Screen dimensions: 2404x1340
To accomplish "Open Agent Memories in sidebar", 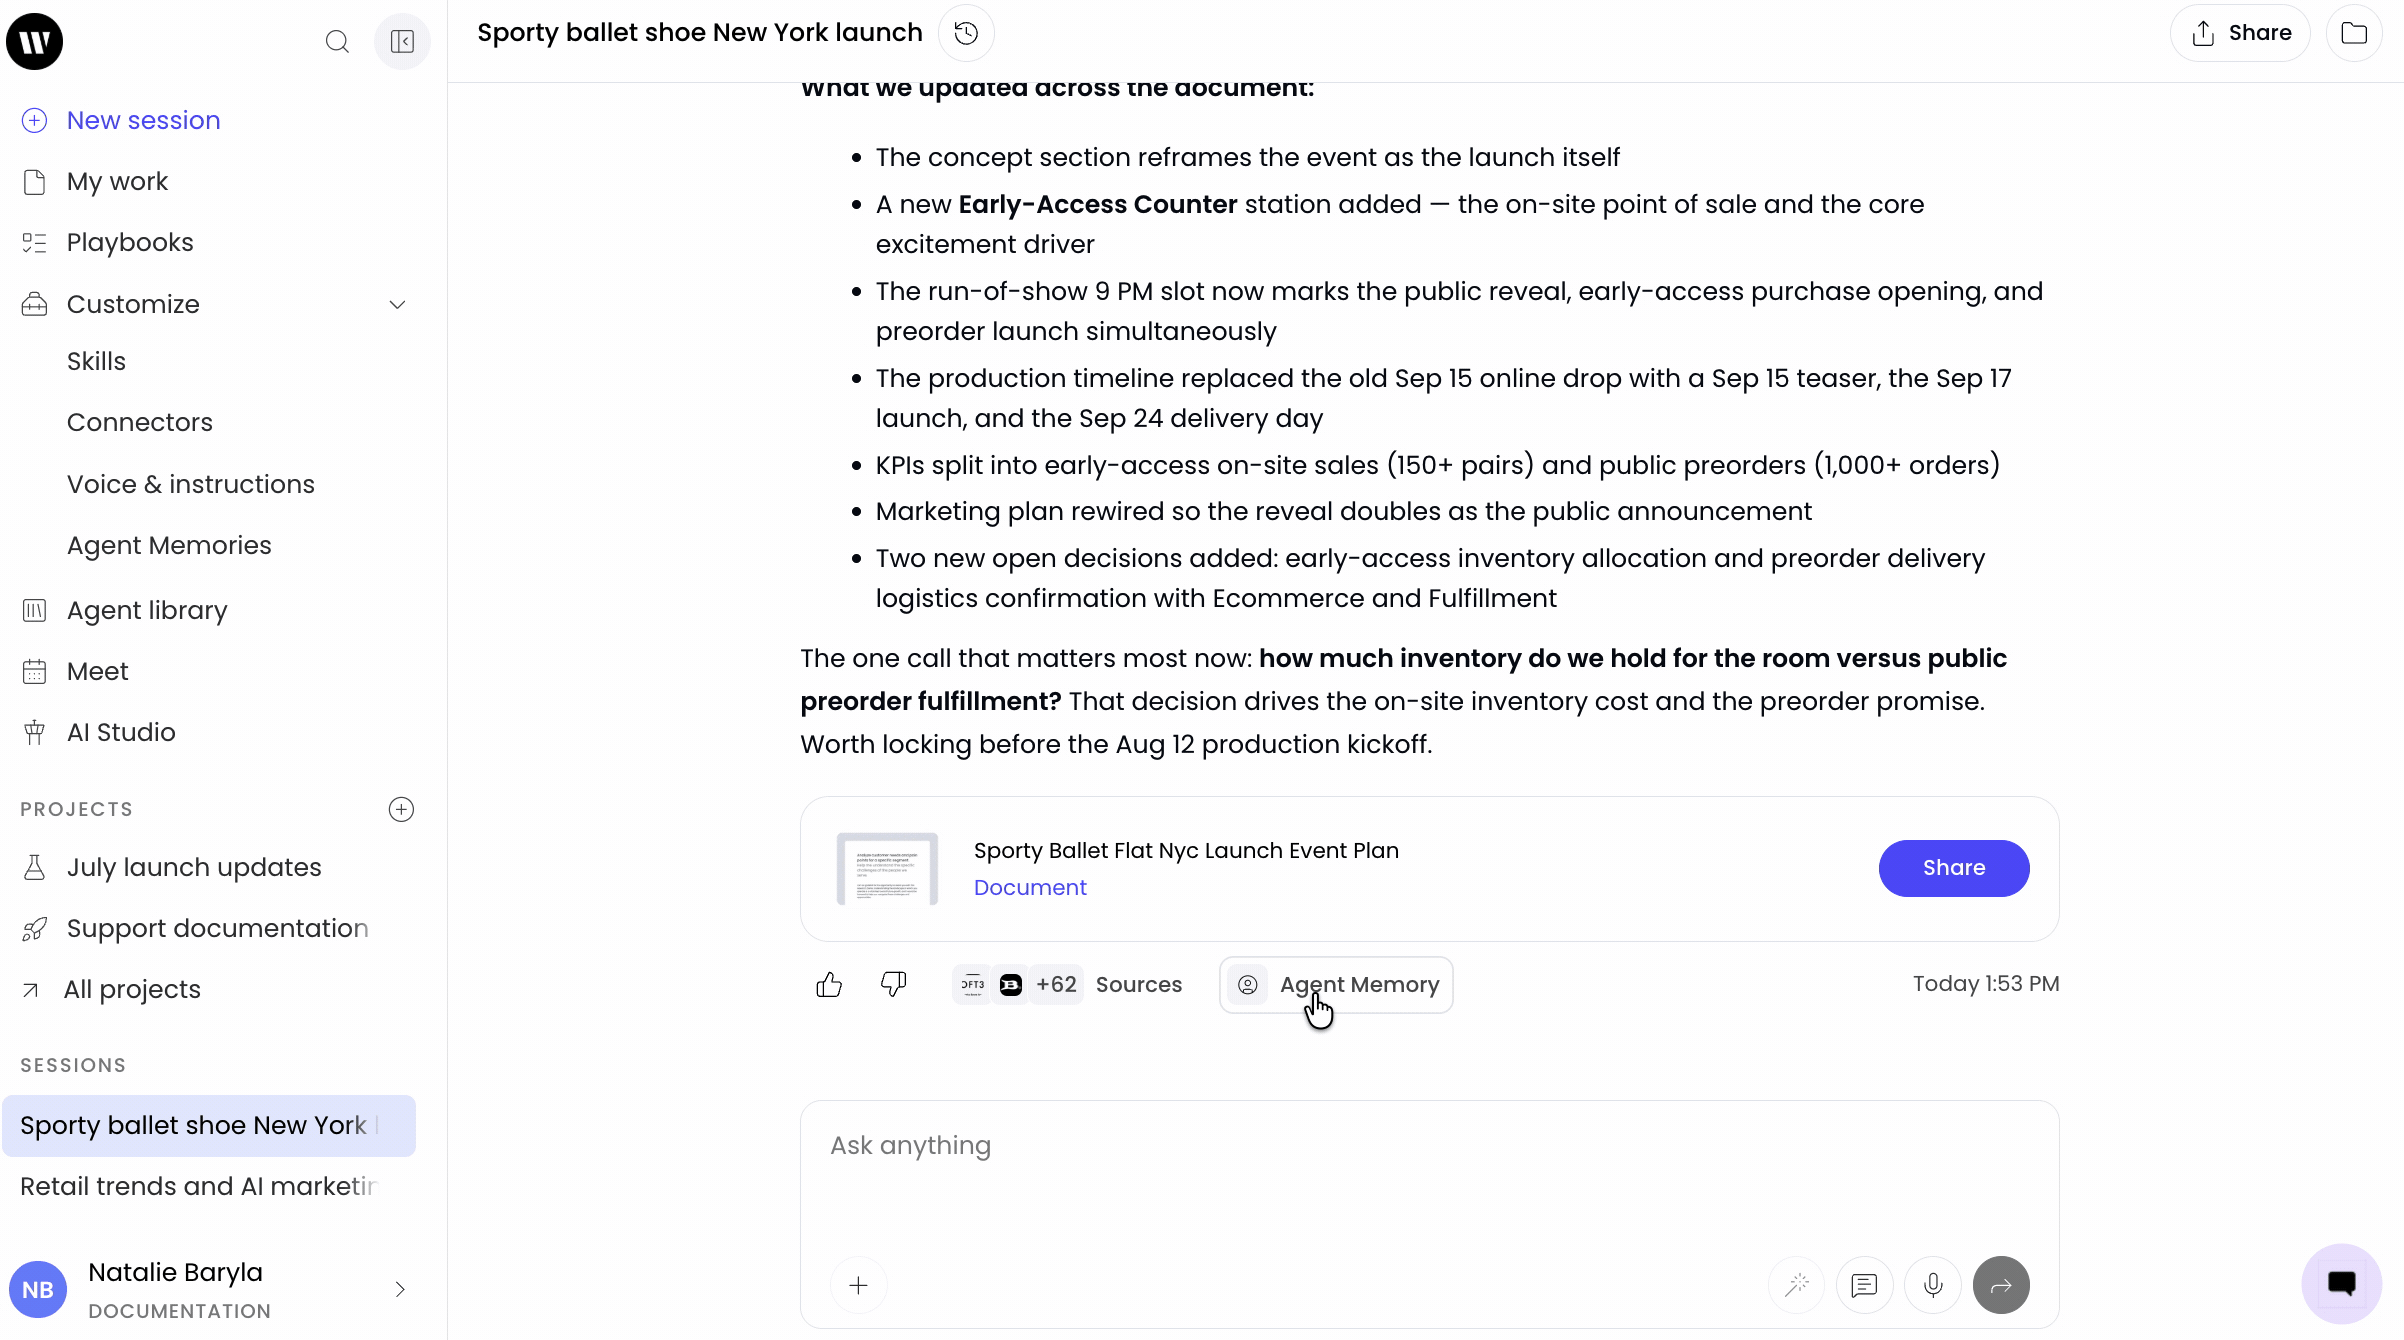I will tap(169, 545).
